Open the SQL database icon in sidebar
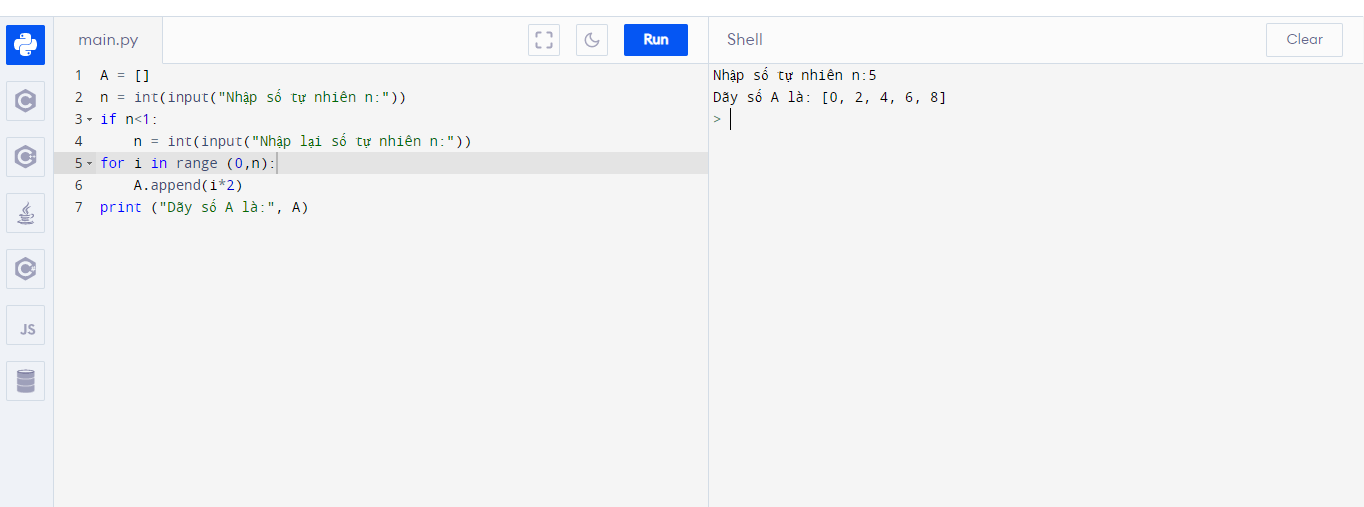 click(26, 381)
